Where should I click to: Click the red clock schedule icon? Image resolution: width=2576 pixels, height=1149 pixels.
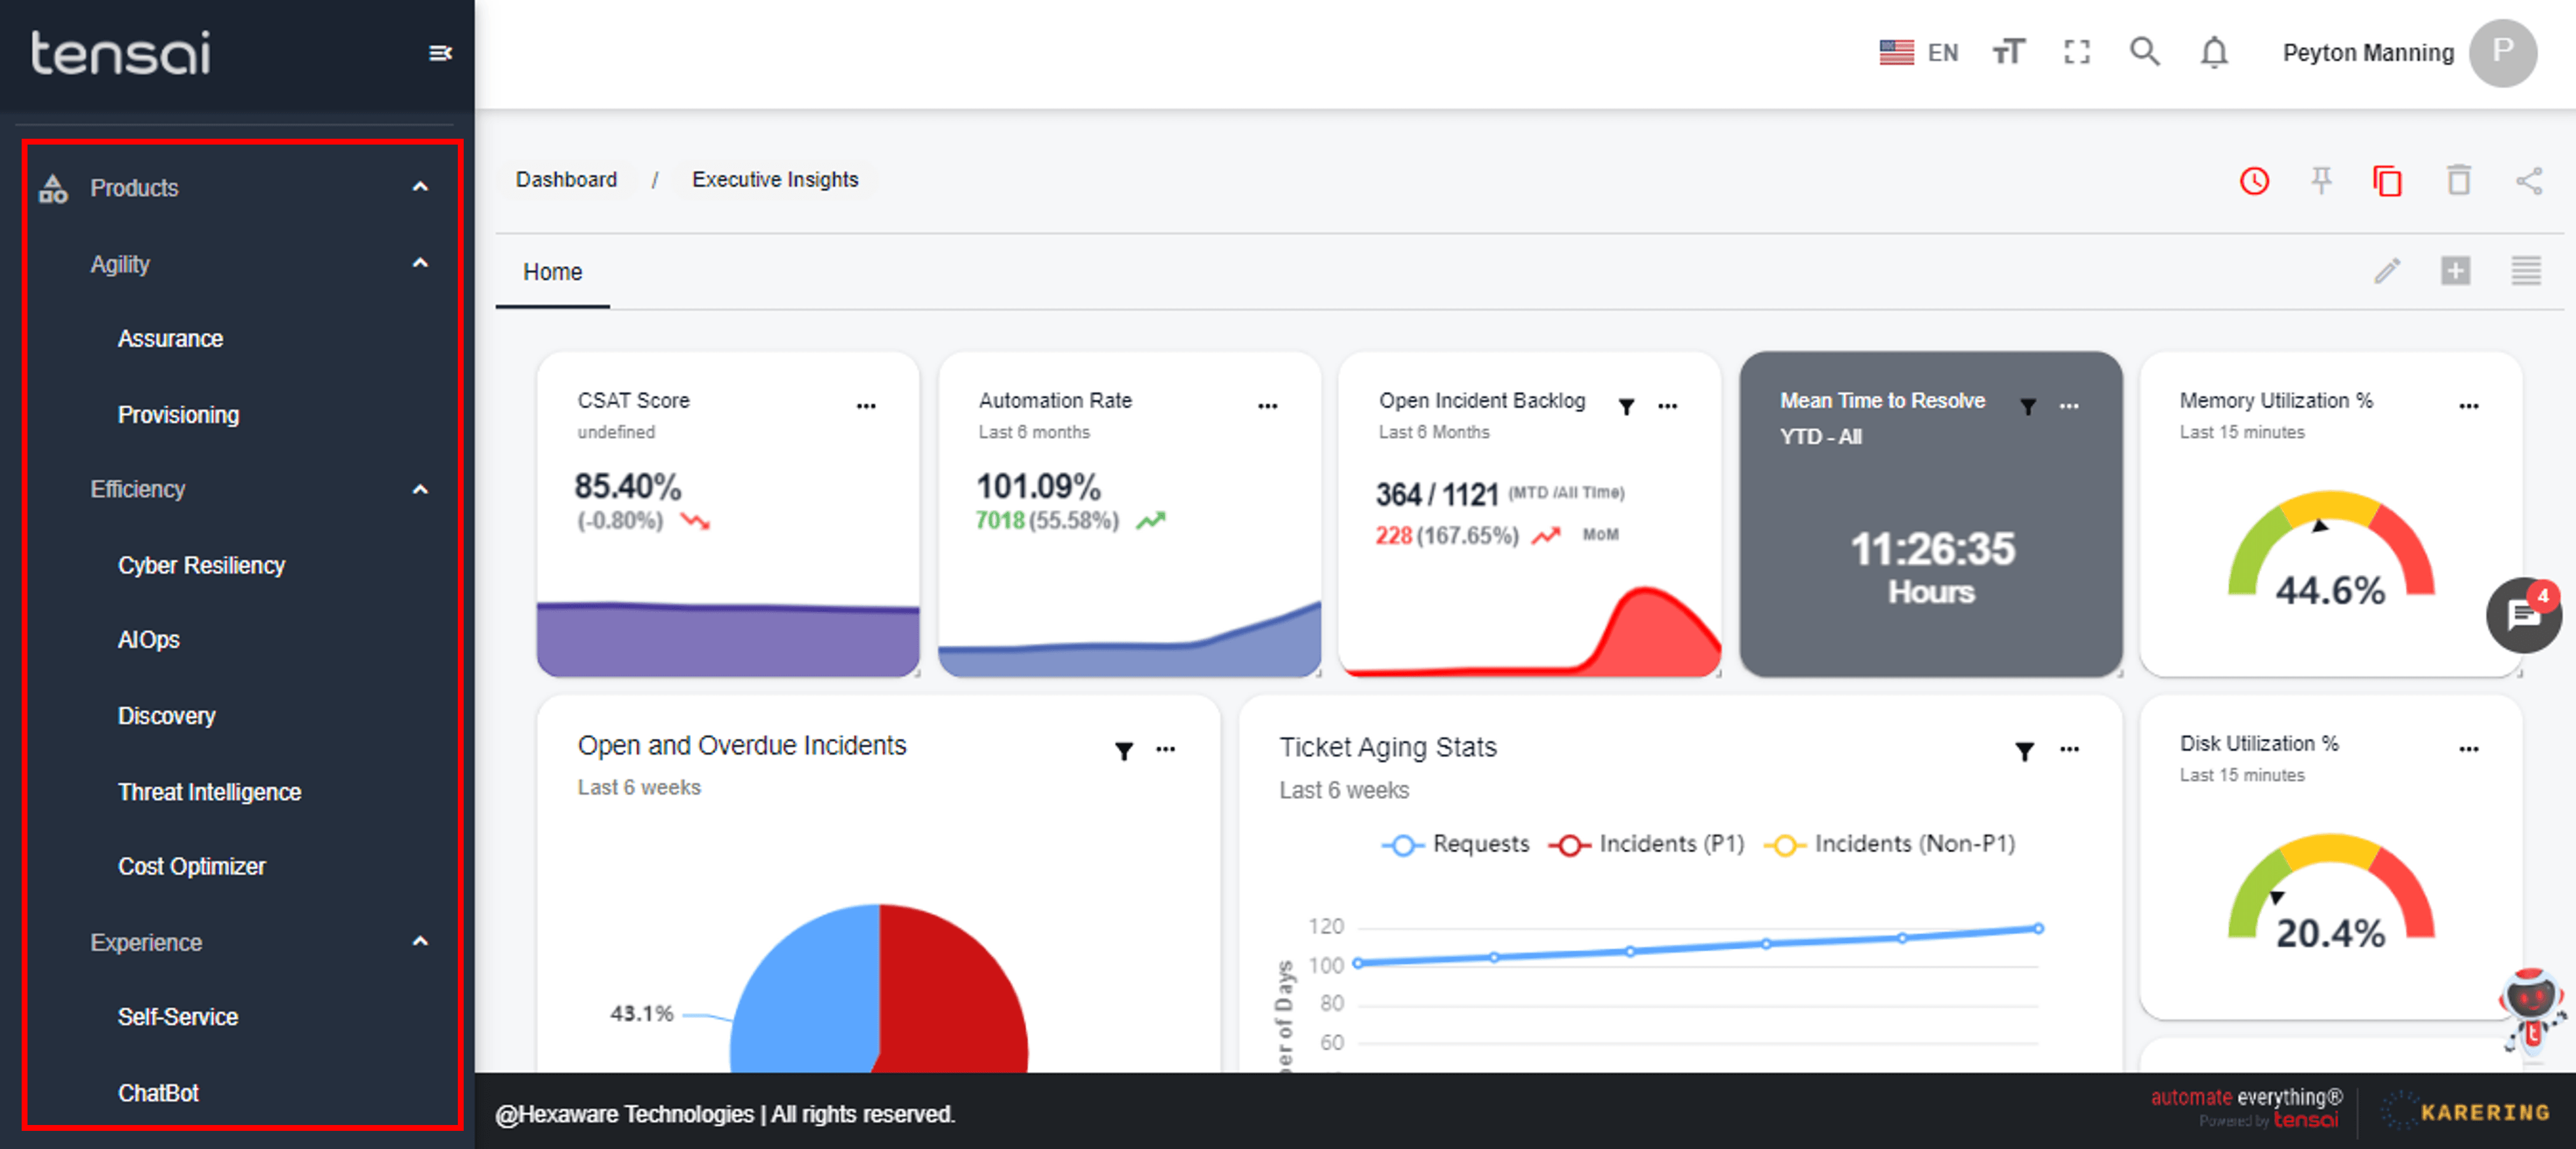coord(2254,181)
